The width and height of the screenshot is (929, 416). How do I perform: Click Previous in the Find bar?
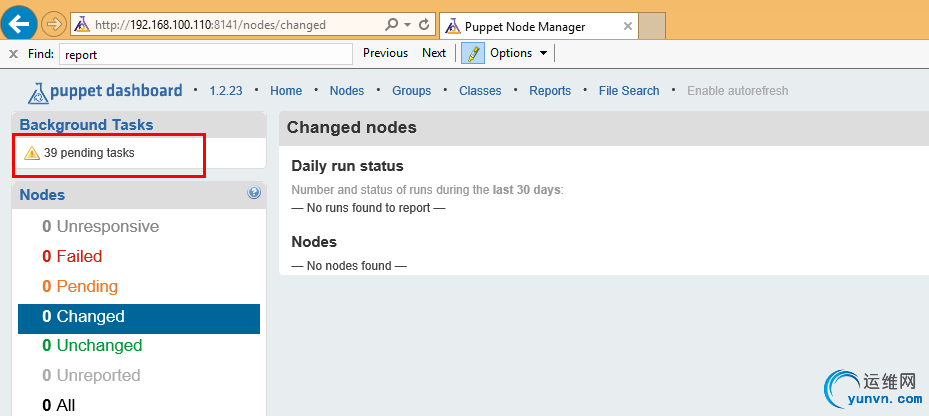coord(385,53)
